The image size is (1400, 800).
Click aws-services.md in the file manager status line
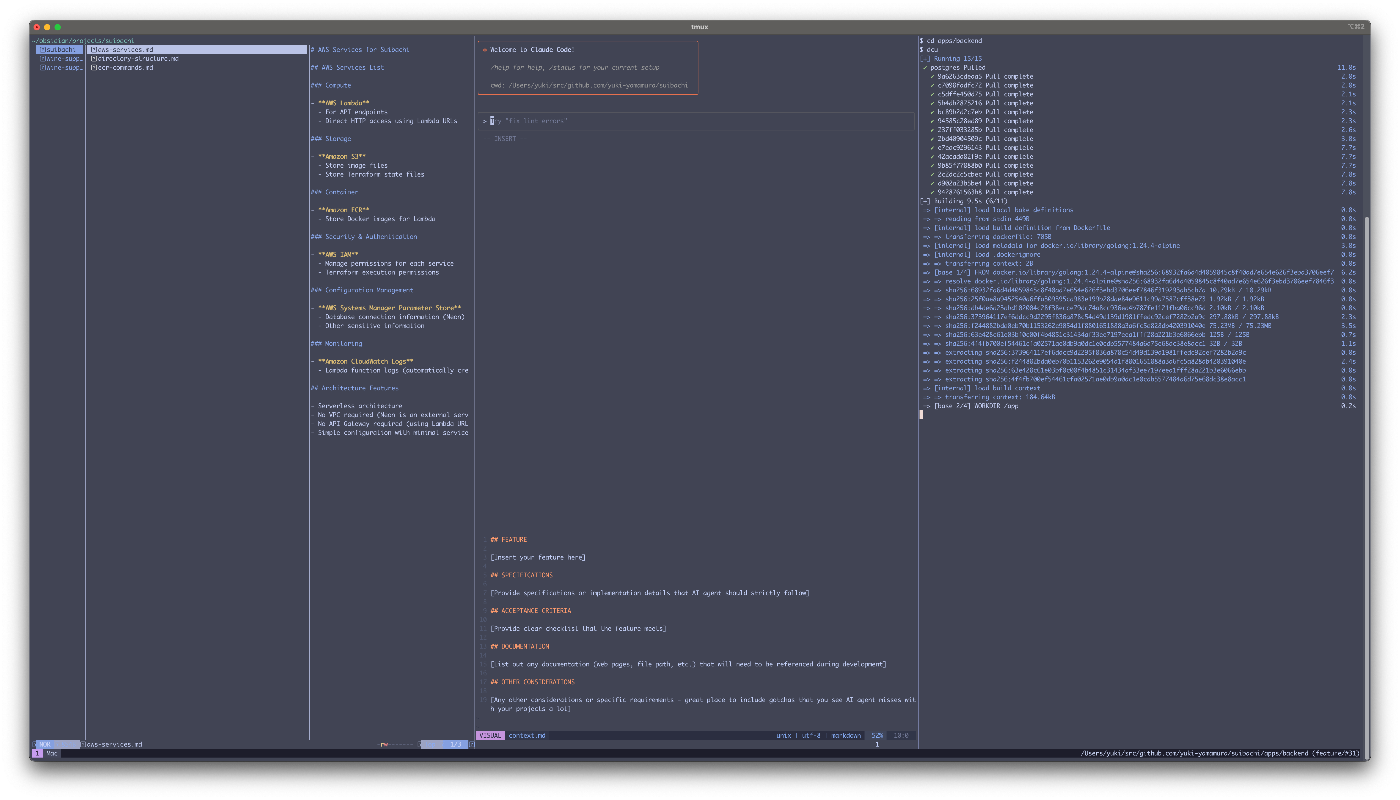tap(114, 744)
